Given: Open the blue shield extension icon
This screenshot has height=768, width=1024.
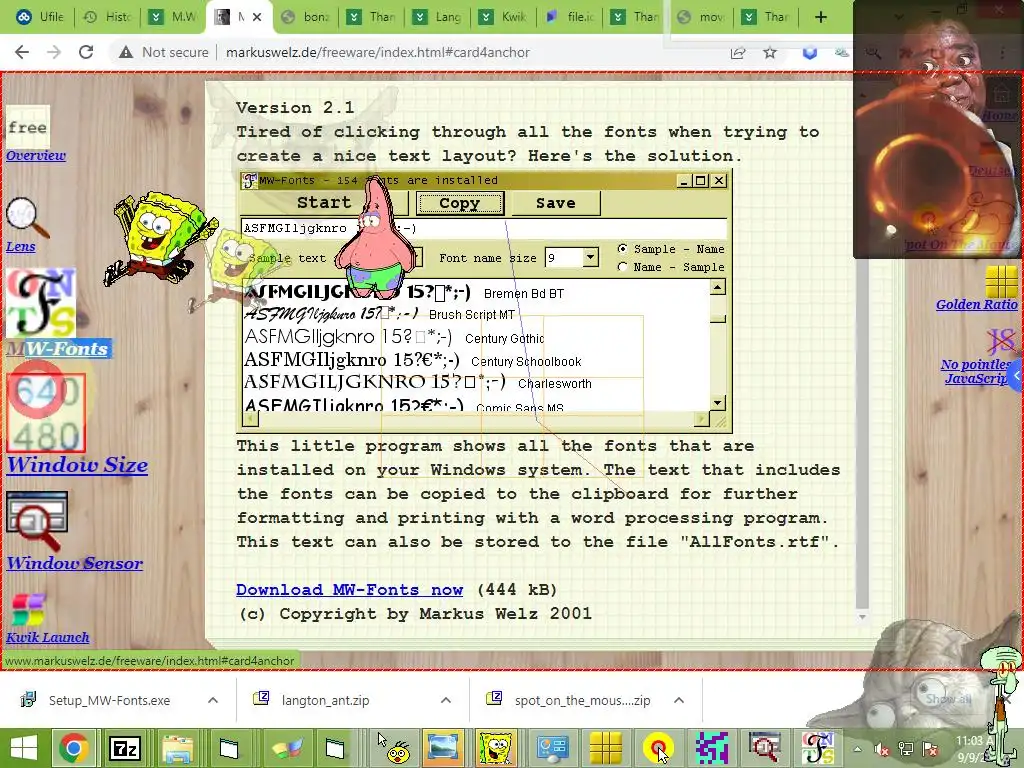Looking at the screenshot, I should (x=810, y=52).
